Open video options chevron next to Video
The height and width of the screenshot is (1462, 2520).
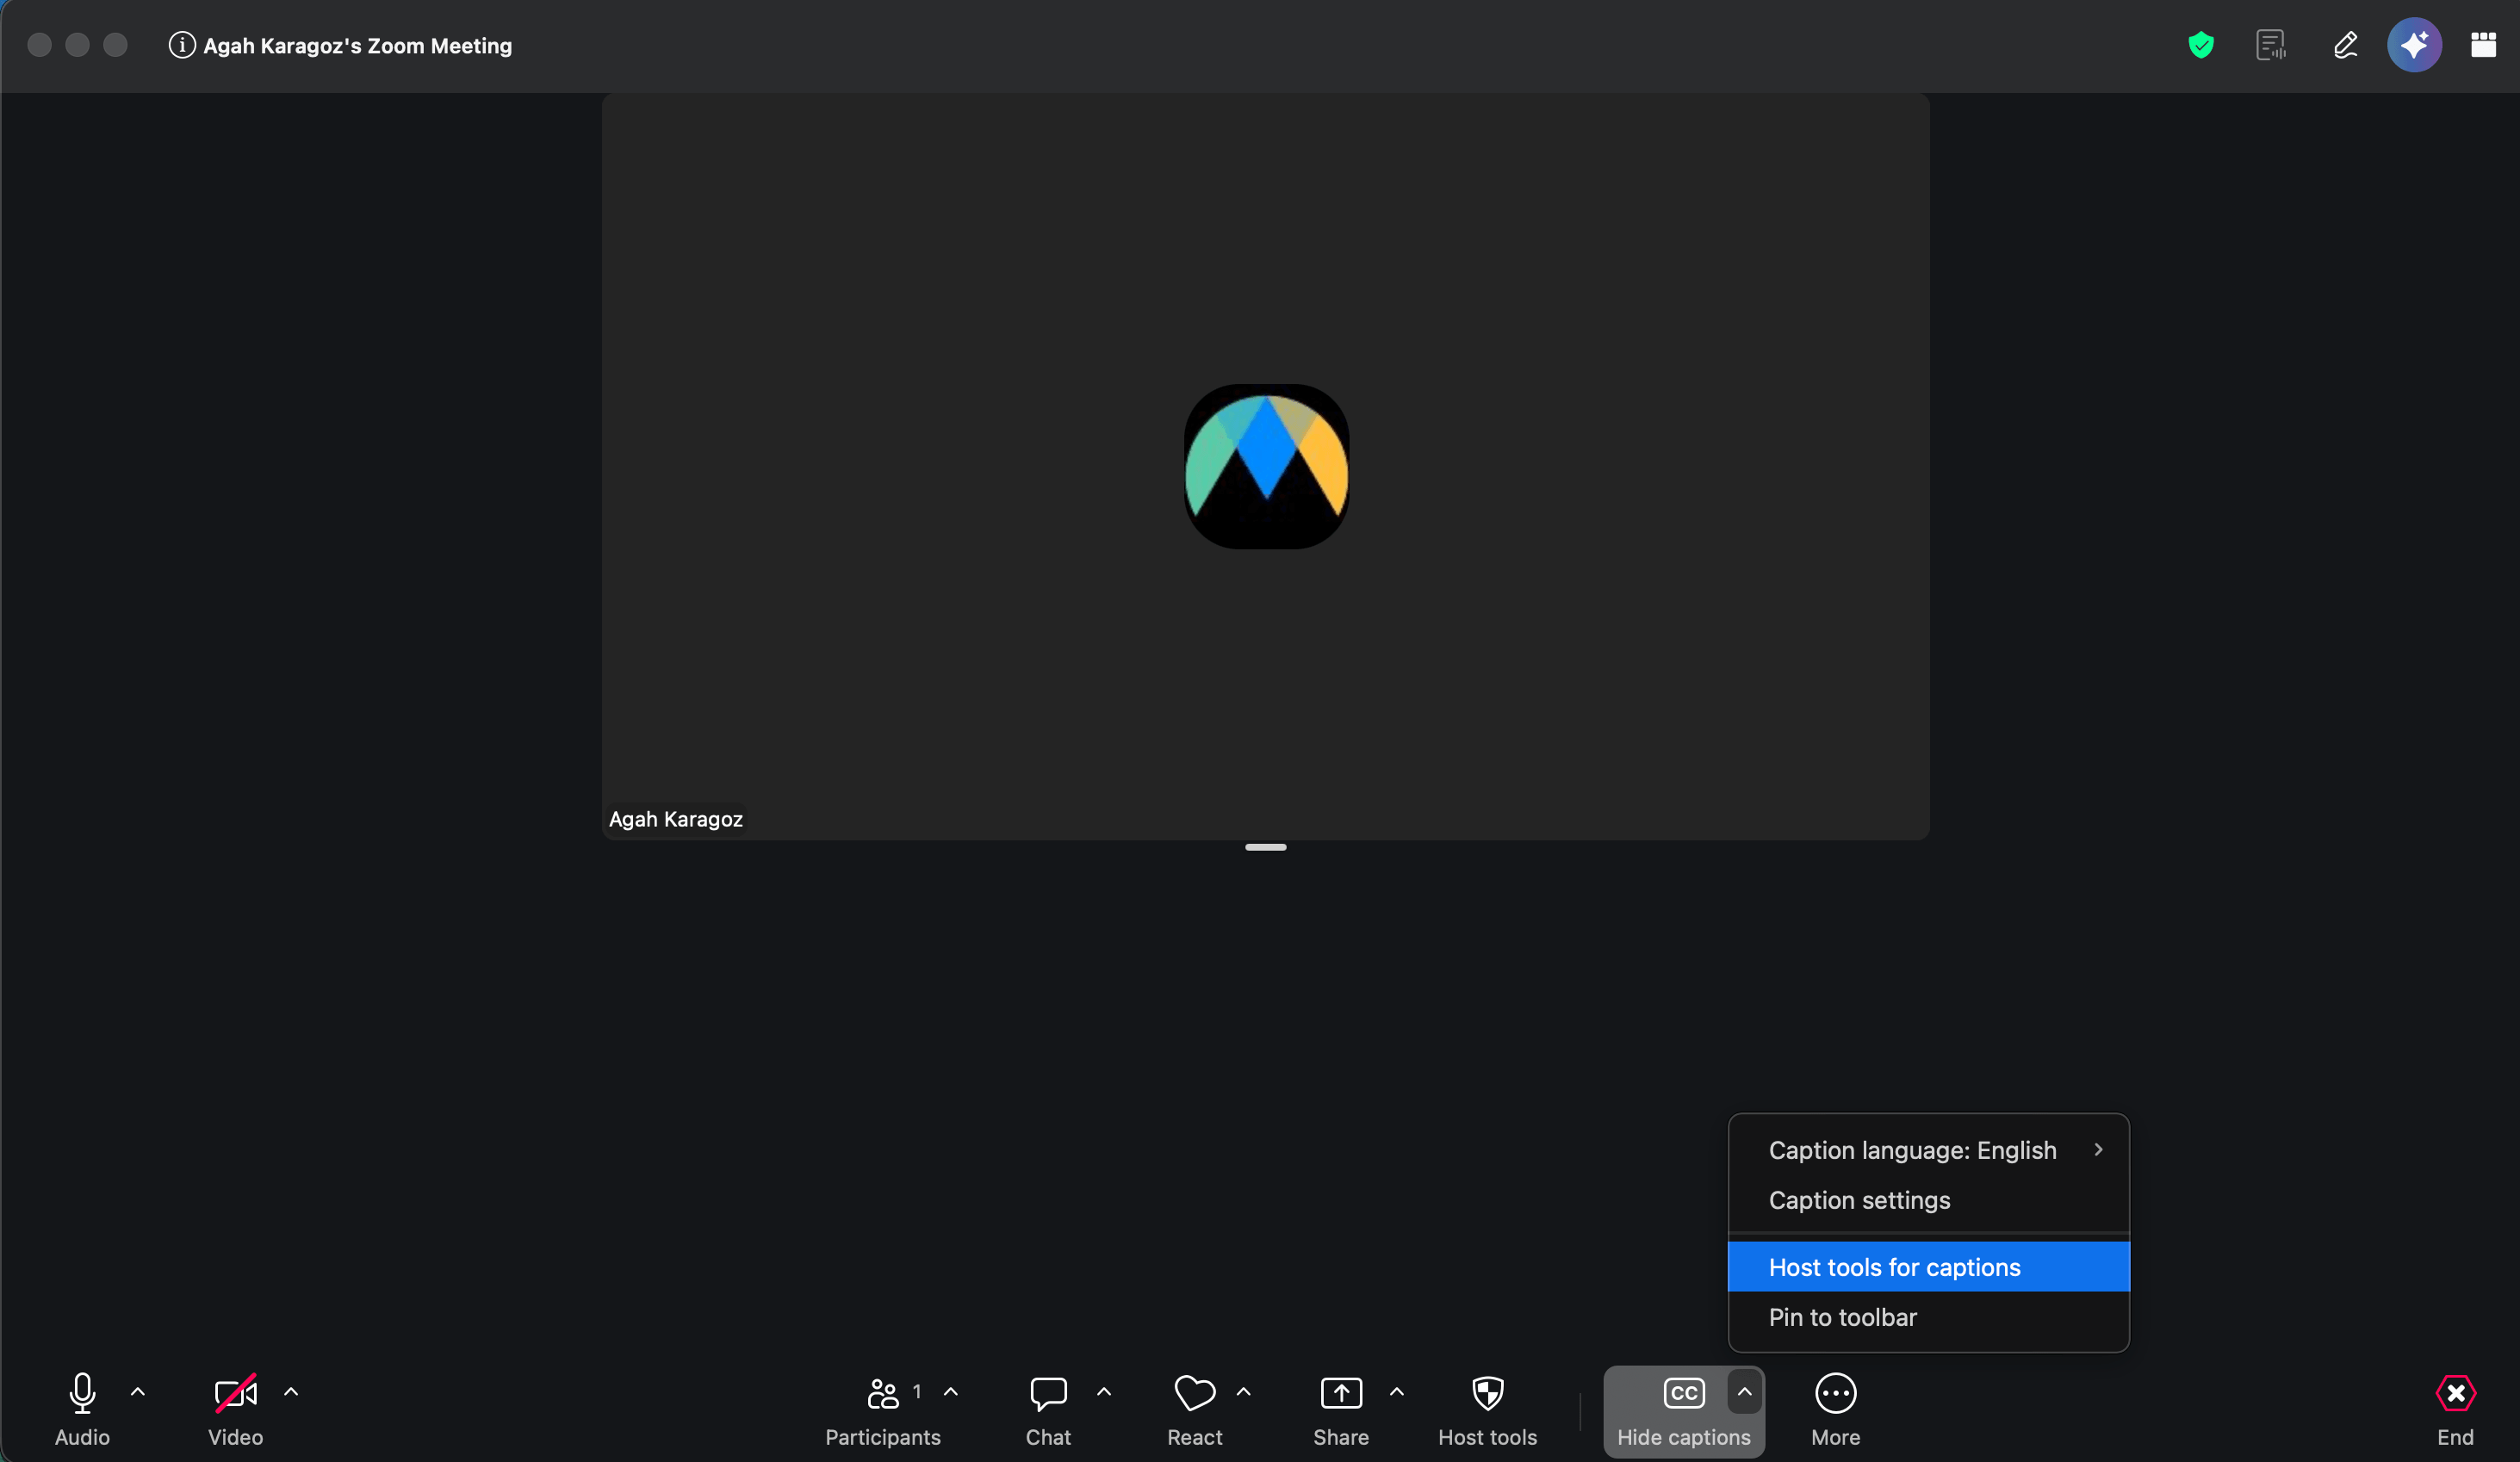pos(291,1391)
